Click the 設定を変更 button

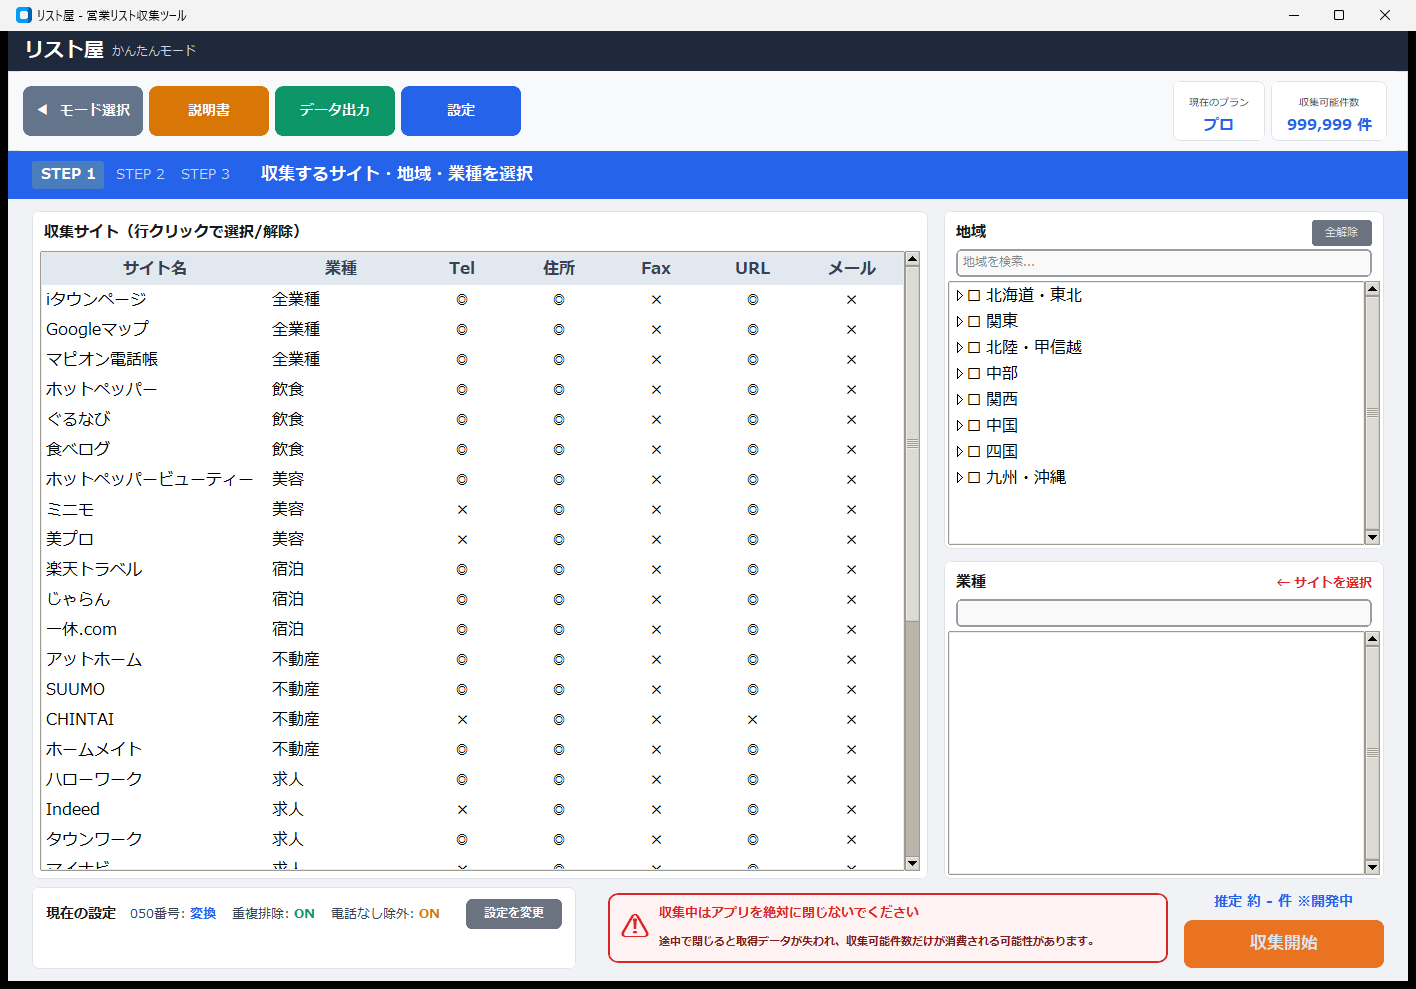514,913
